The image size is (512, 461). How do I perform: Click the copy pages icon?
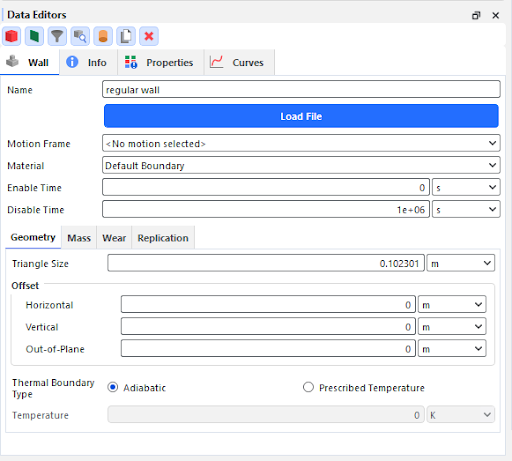126,36
